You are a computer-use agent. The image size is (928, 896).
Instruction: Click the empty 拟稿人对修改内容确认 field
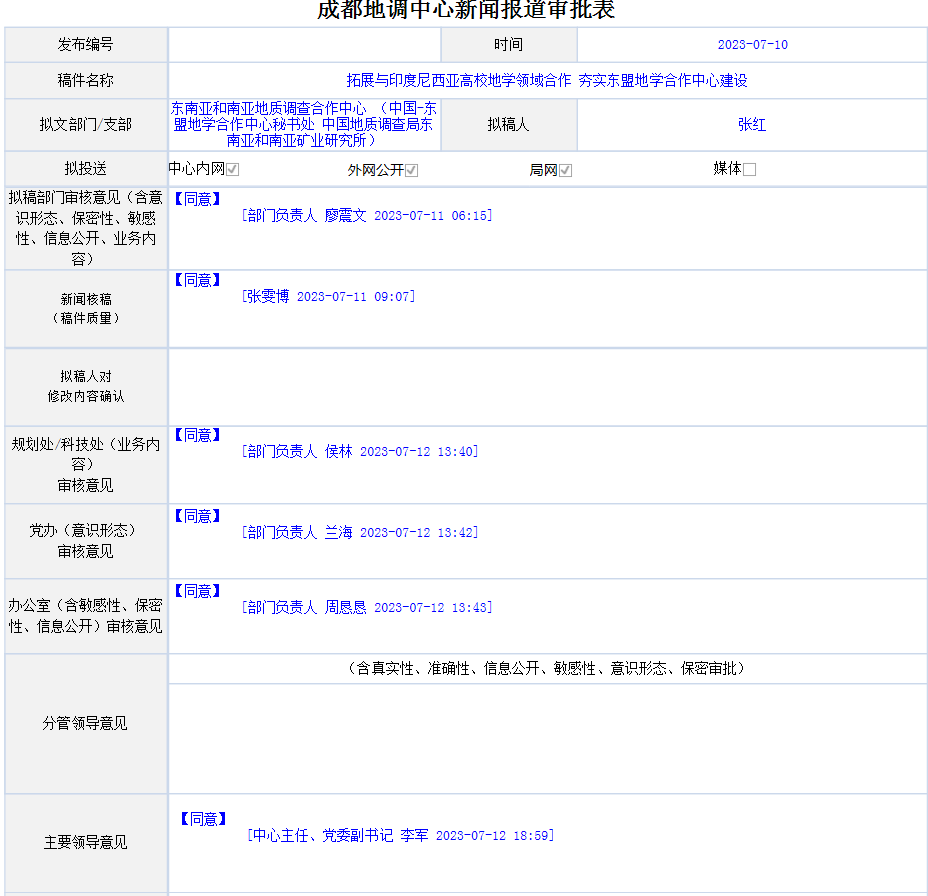[x=547, y=387]
